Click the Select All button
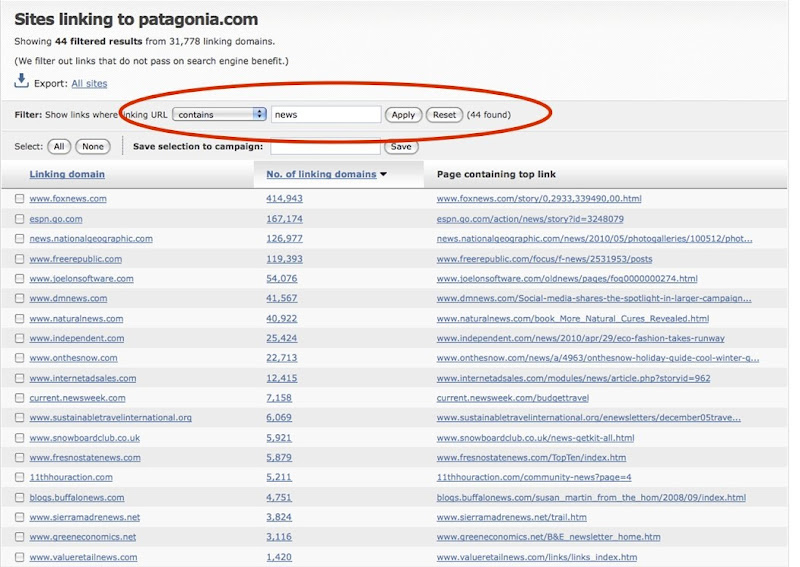This screenshot has width=800, height=567. coord(59,146)
